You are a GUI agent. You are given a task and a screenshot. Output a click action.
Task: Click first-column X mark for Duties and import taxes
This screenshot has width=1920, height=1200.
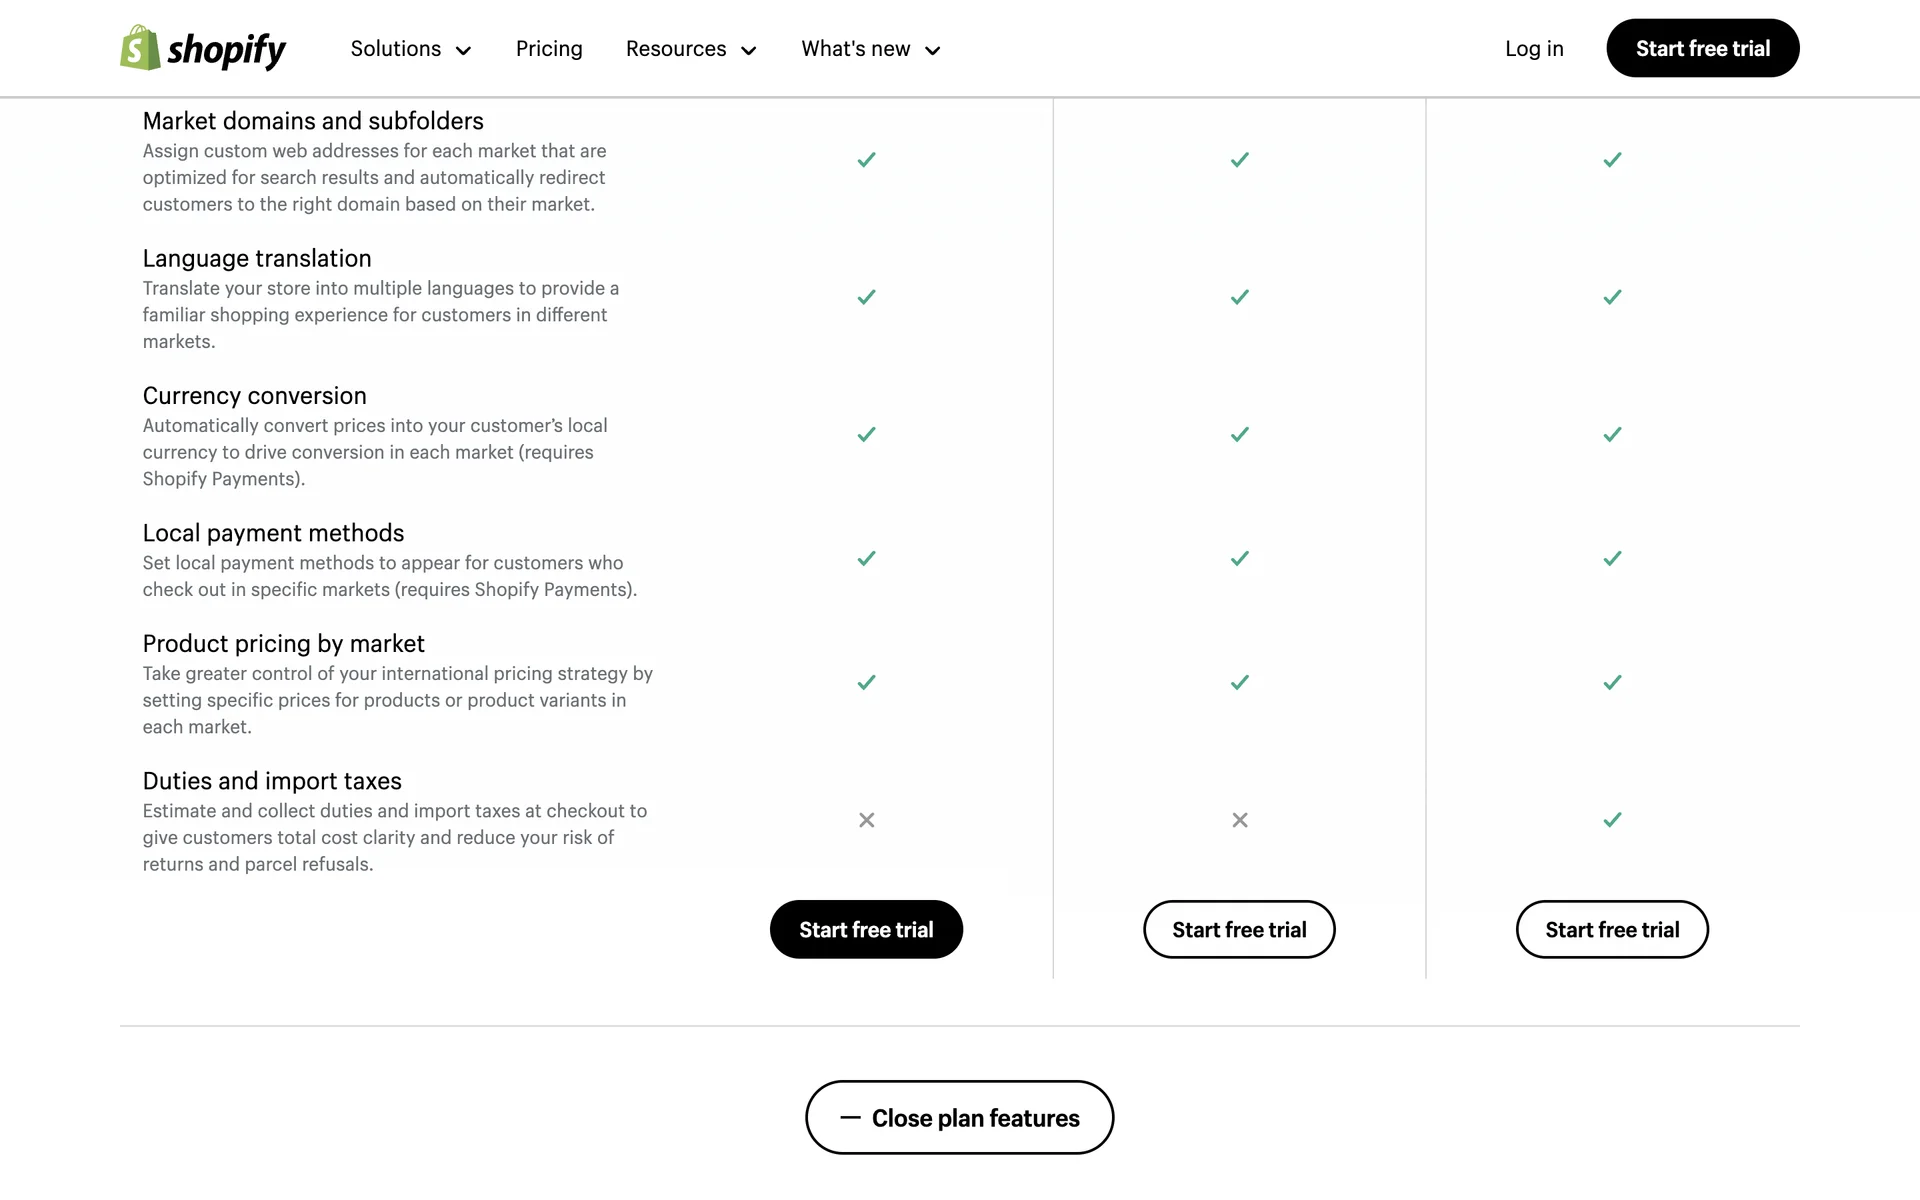pos(866,820)
